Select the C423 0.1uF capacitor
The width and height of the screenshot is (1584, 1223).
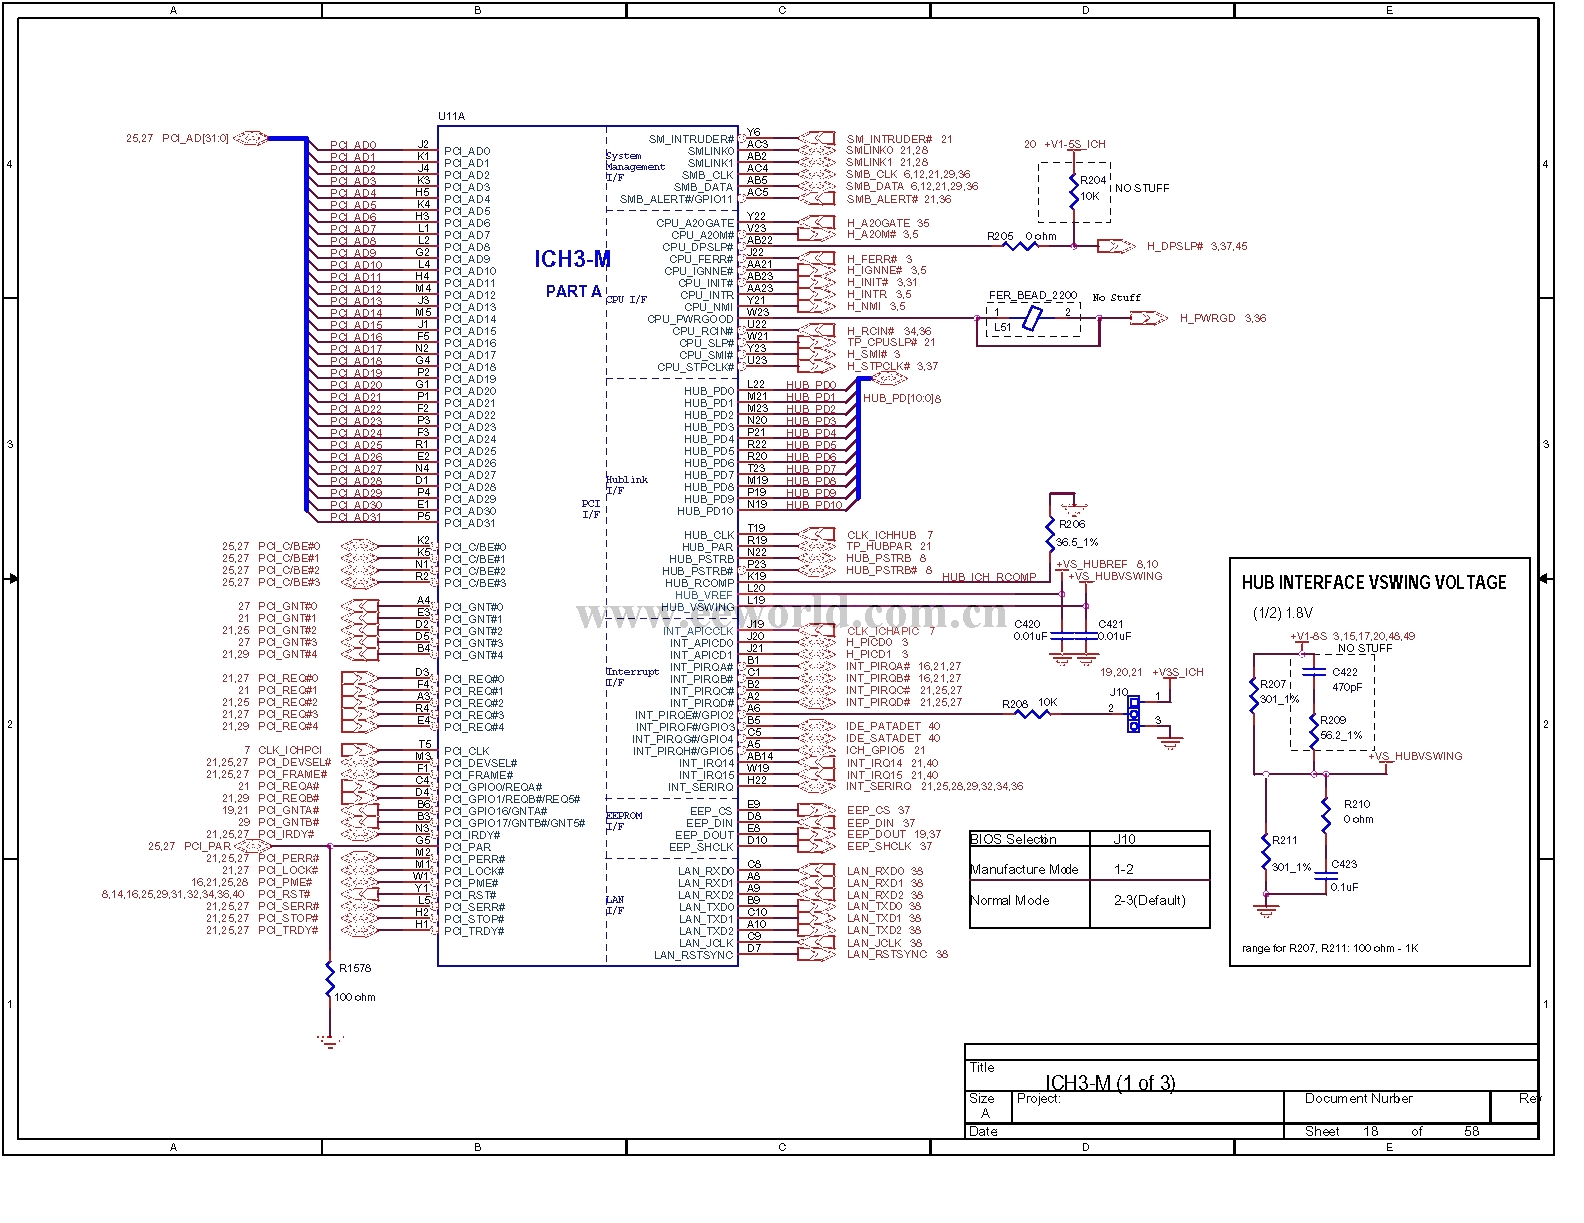pos(1325,875)
